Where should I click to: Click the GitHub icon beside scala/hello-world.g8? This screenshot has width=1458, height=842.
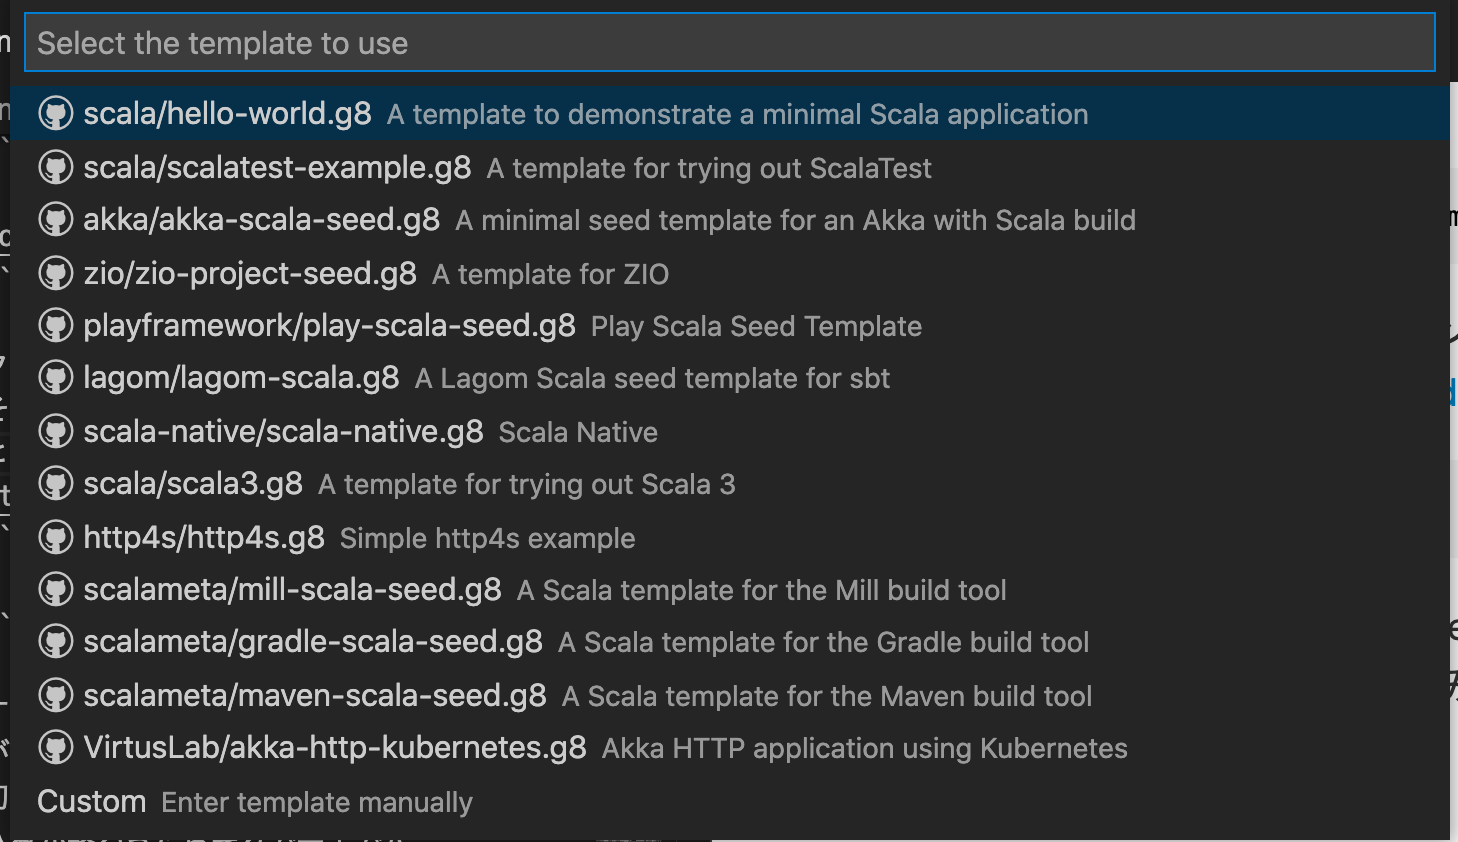tap(56, 113)
